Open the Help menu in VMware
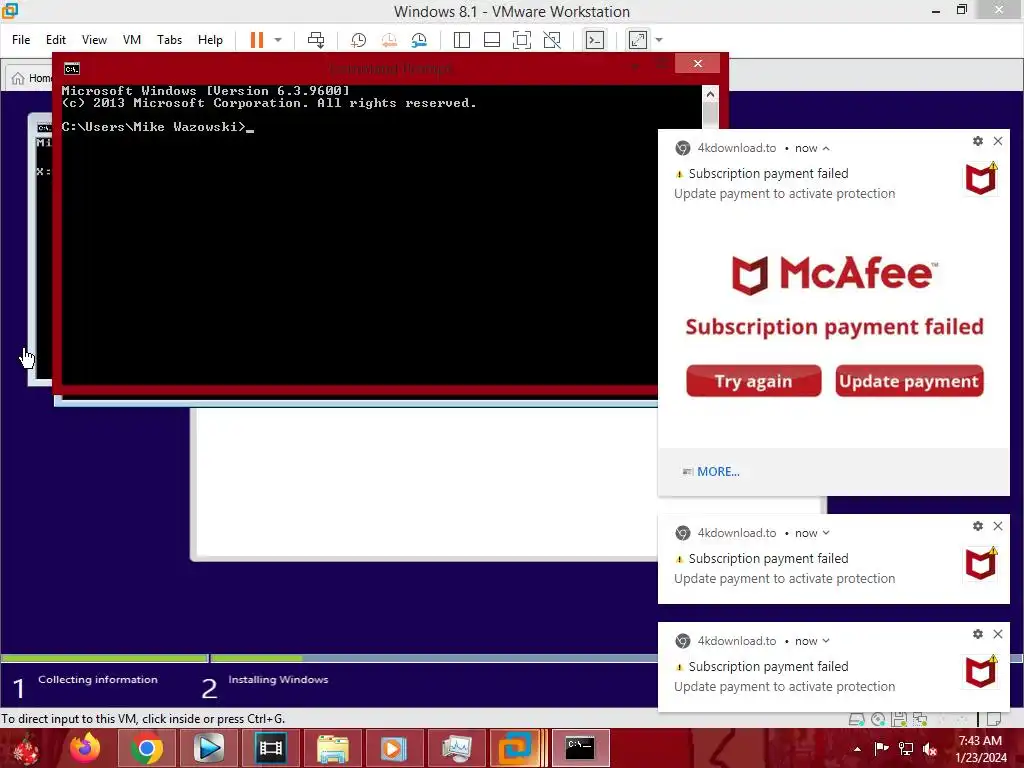Image resolution: width=1024 pixels, height=768 pixels. 210,40
